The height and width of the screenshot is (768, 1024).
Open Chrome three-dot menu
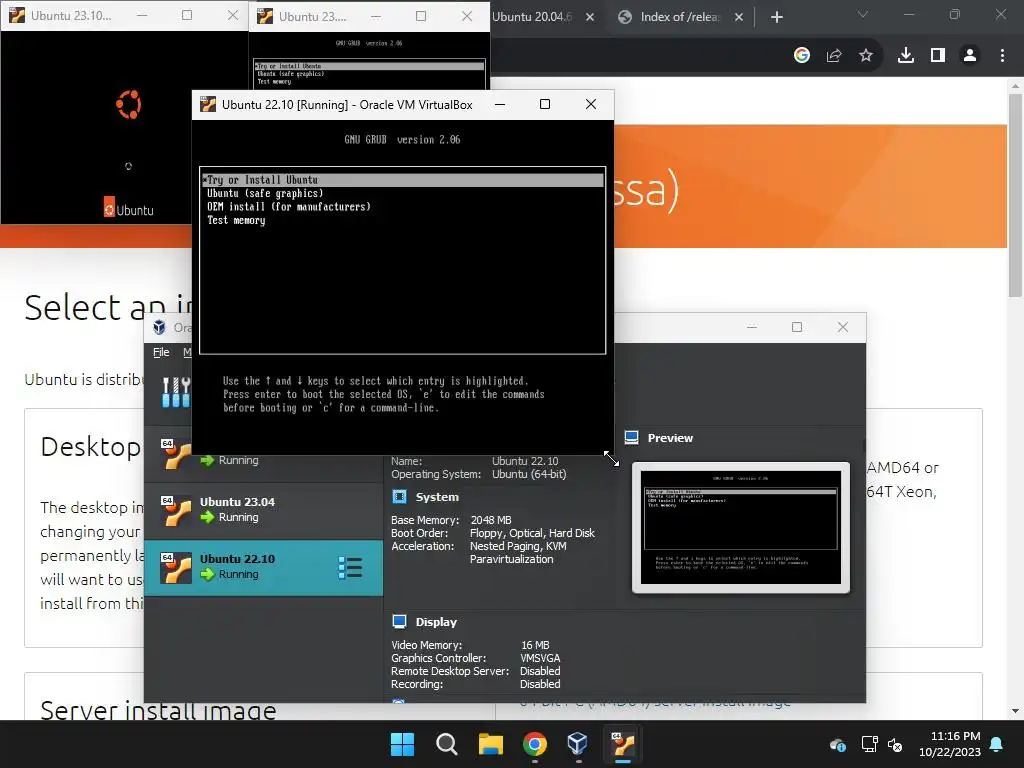1002,56
